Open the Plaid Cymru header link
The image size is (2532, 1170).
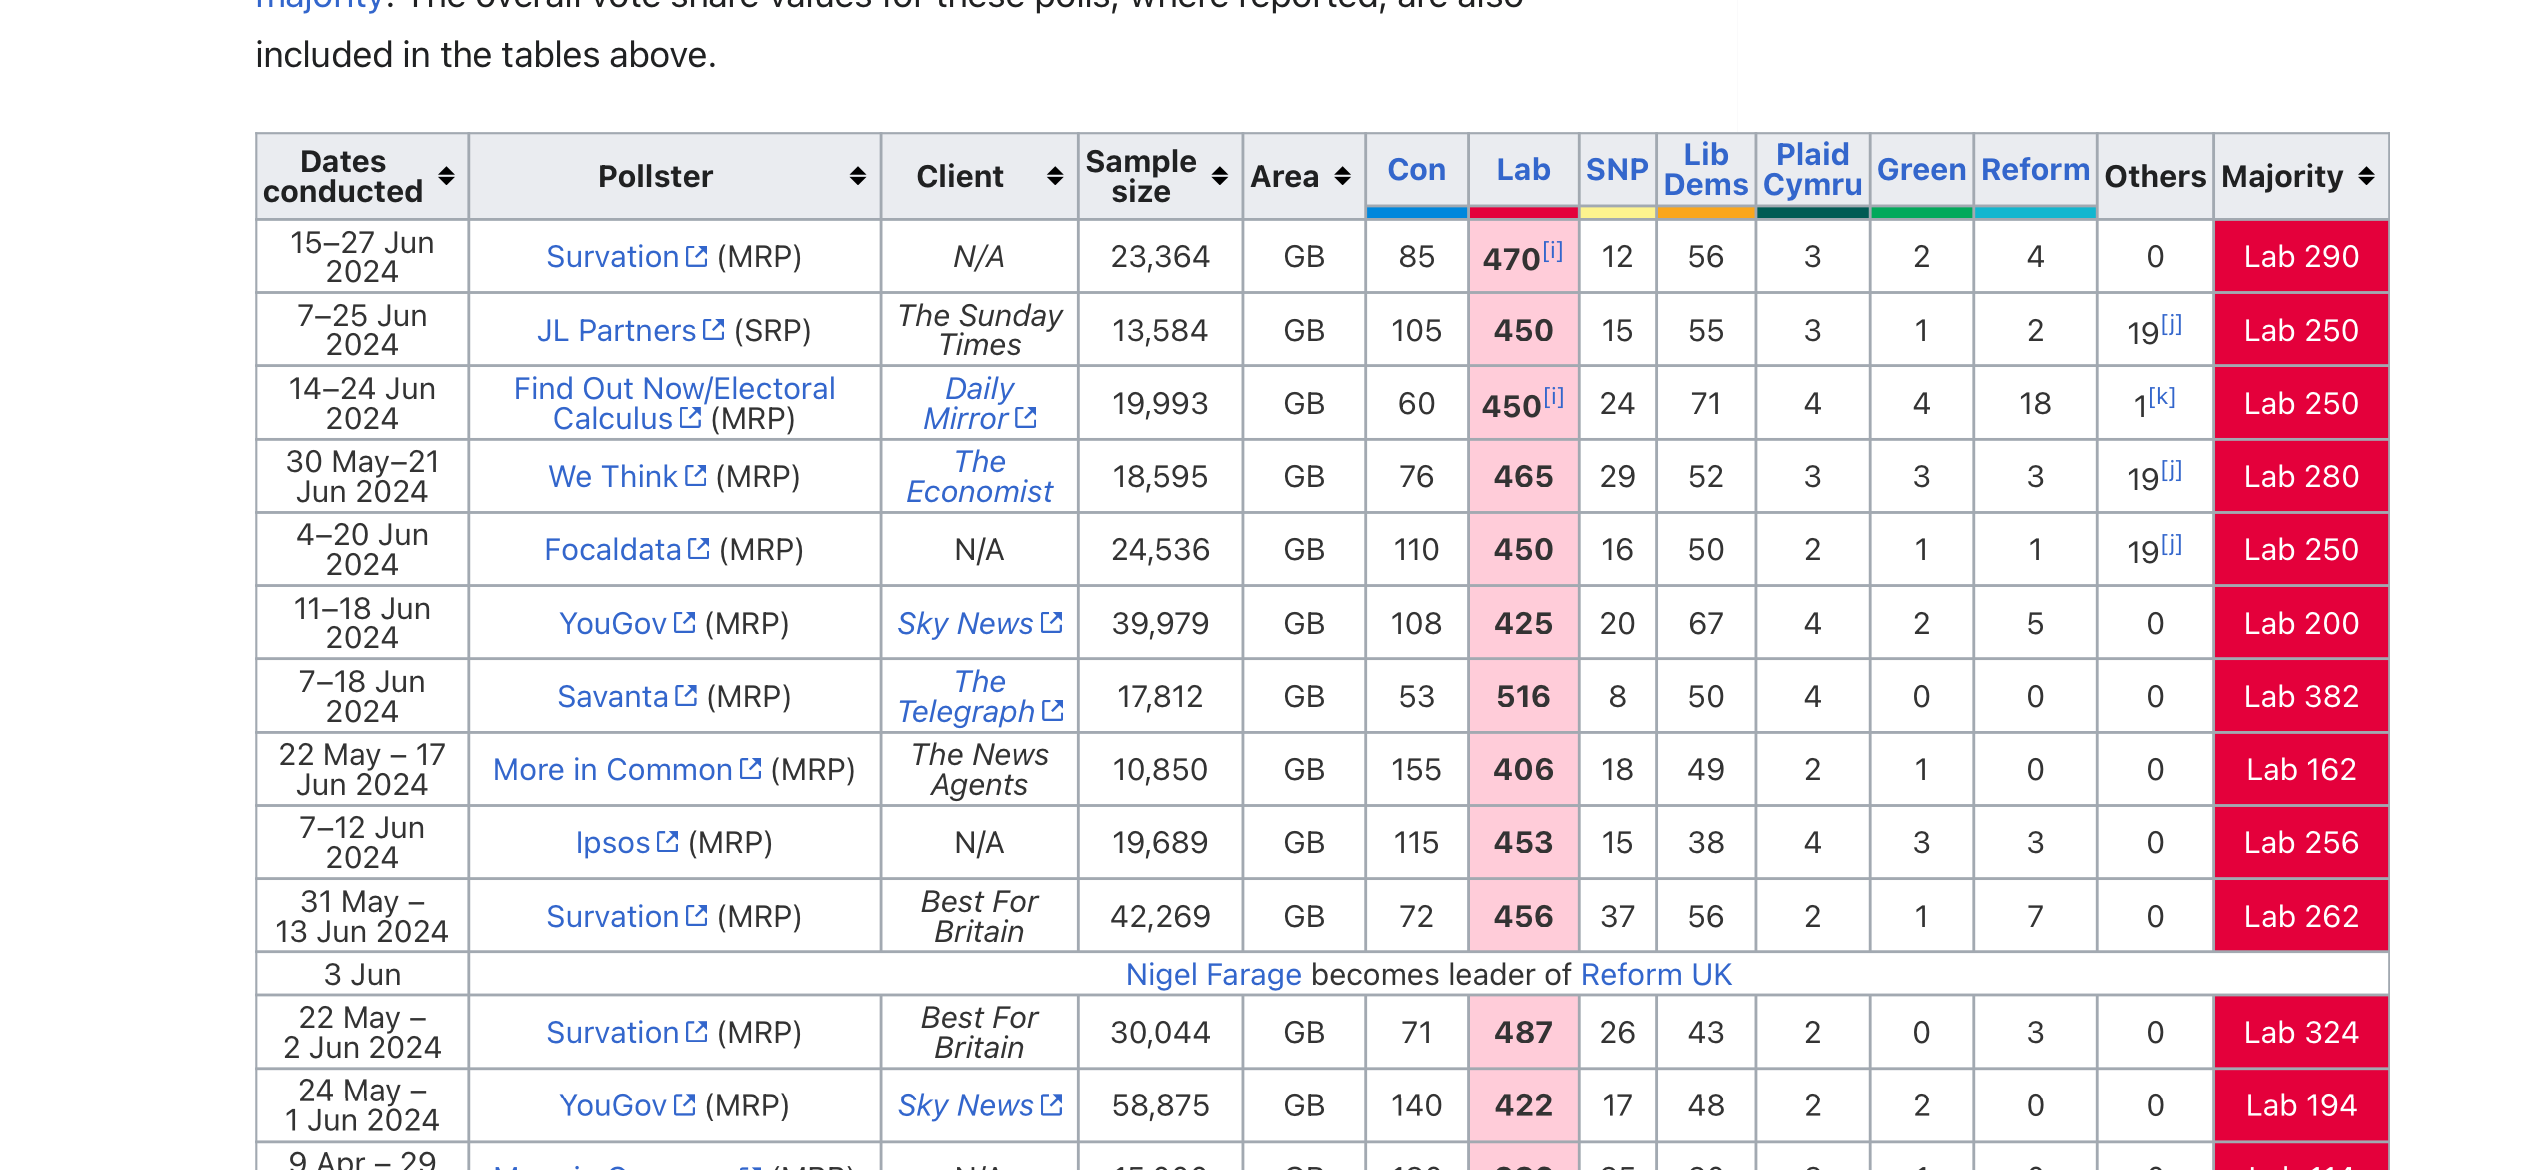tap(1812, 169)
